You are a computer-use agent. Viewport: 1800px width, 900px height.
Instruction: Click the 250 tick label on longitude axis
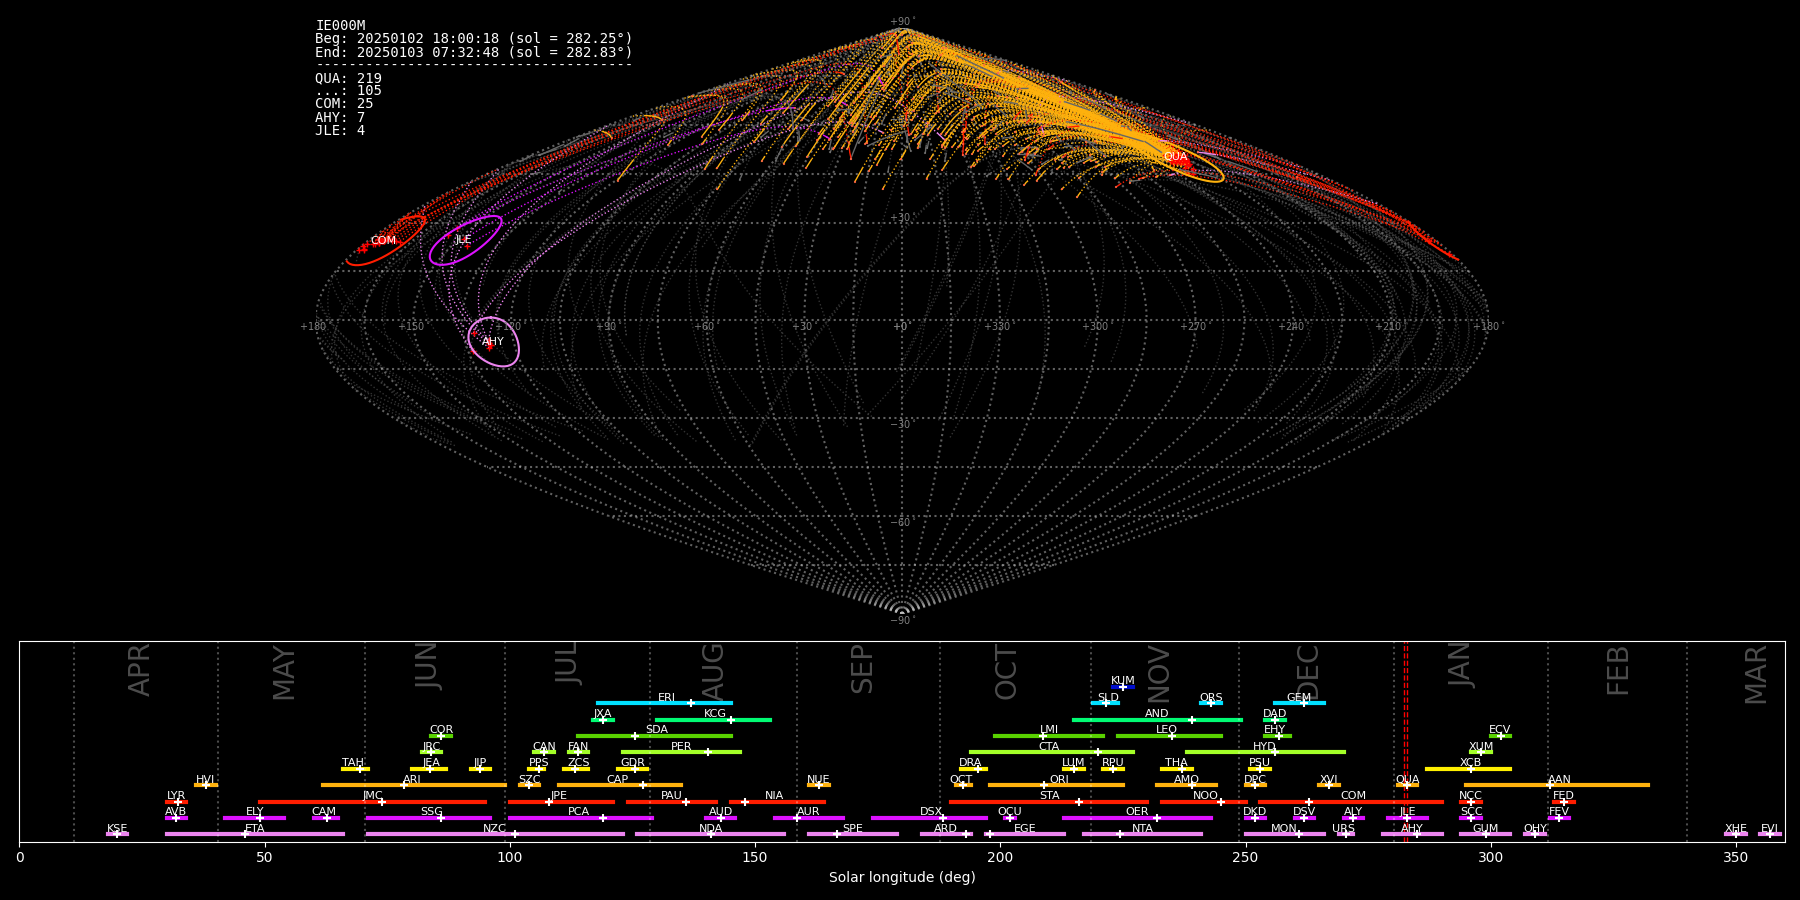(1245, 858)
